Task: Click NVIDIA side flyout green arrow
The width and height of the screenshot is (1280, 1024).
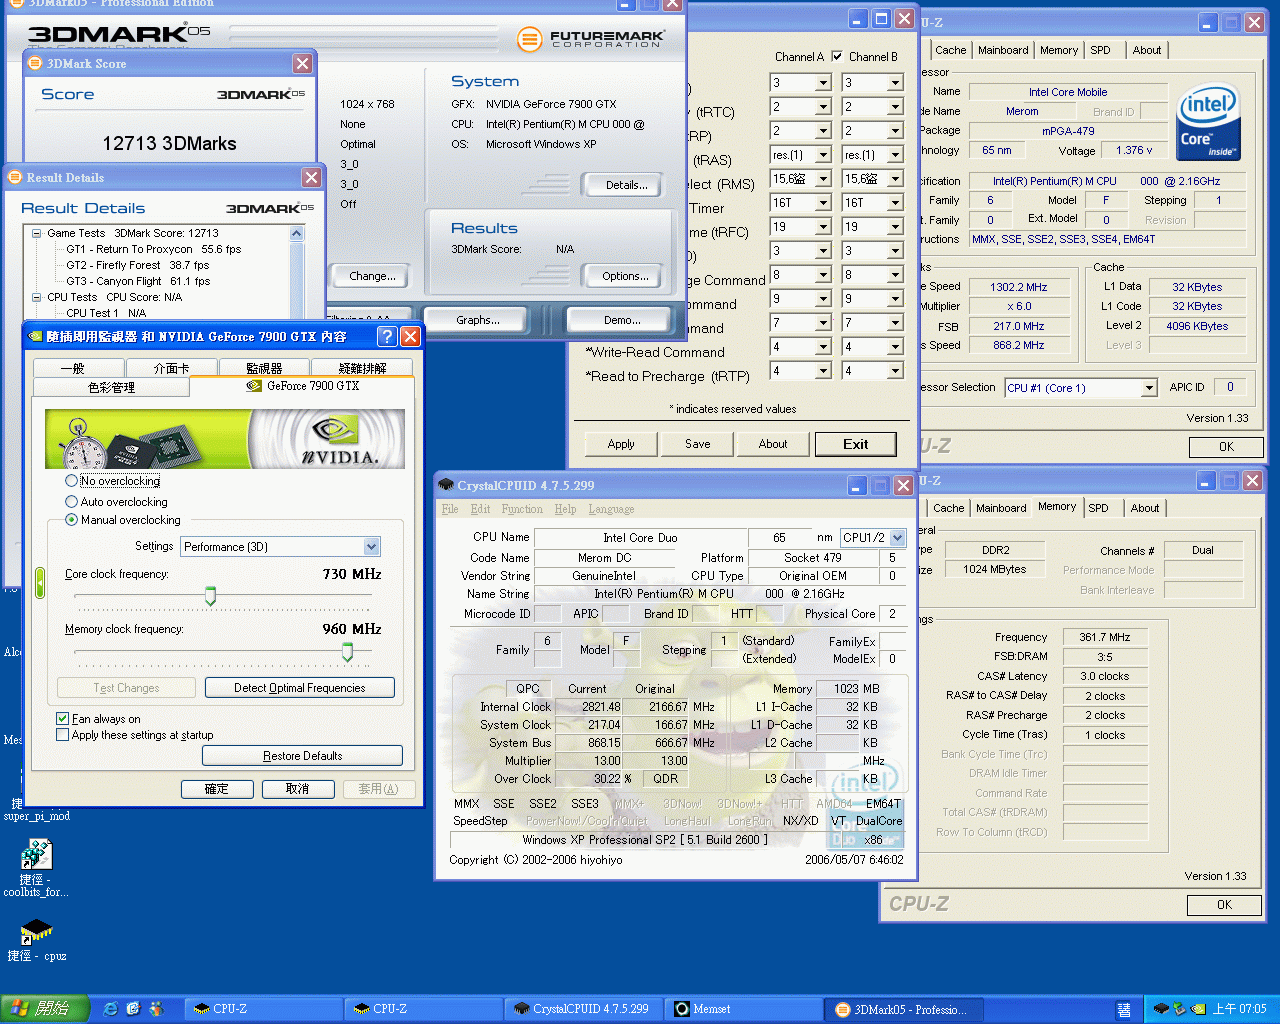Action: coord(40,583)
